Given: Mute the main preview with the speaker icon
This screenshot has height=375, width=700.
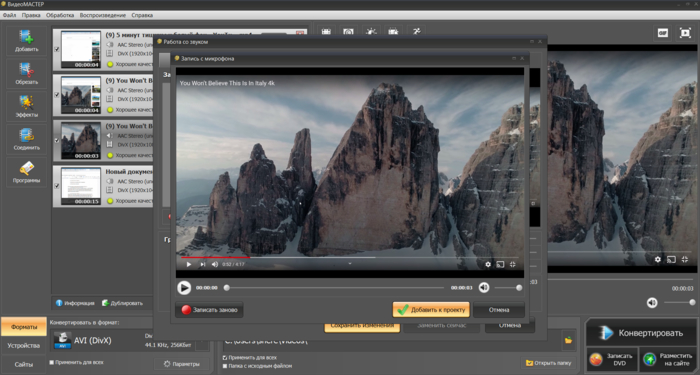Looking at the screenshot, I should (652, 303).
